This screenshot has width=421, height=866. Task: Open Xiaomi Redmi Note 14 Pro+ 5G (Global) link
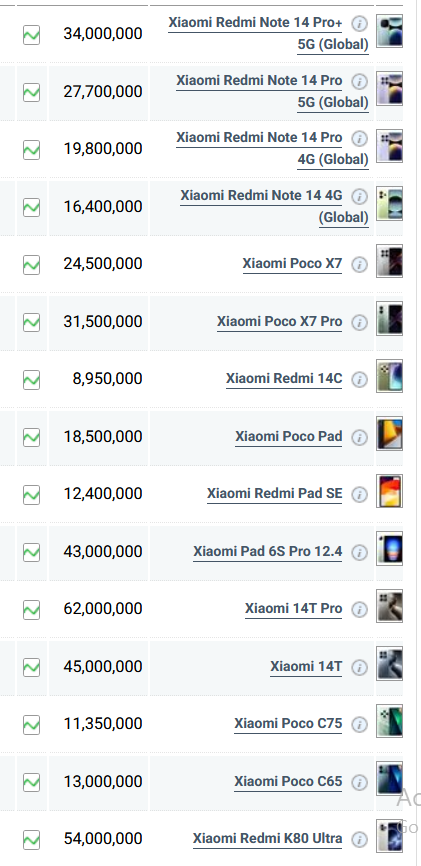269,33
